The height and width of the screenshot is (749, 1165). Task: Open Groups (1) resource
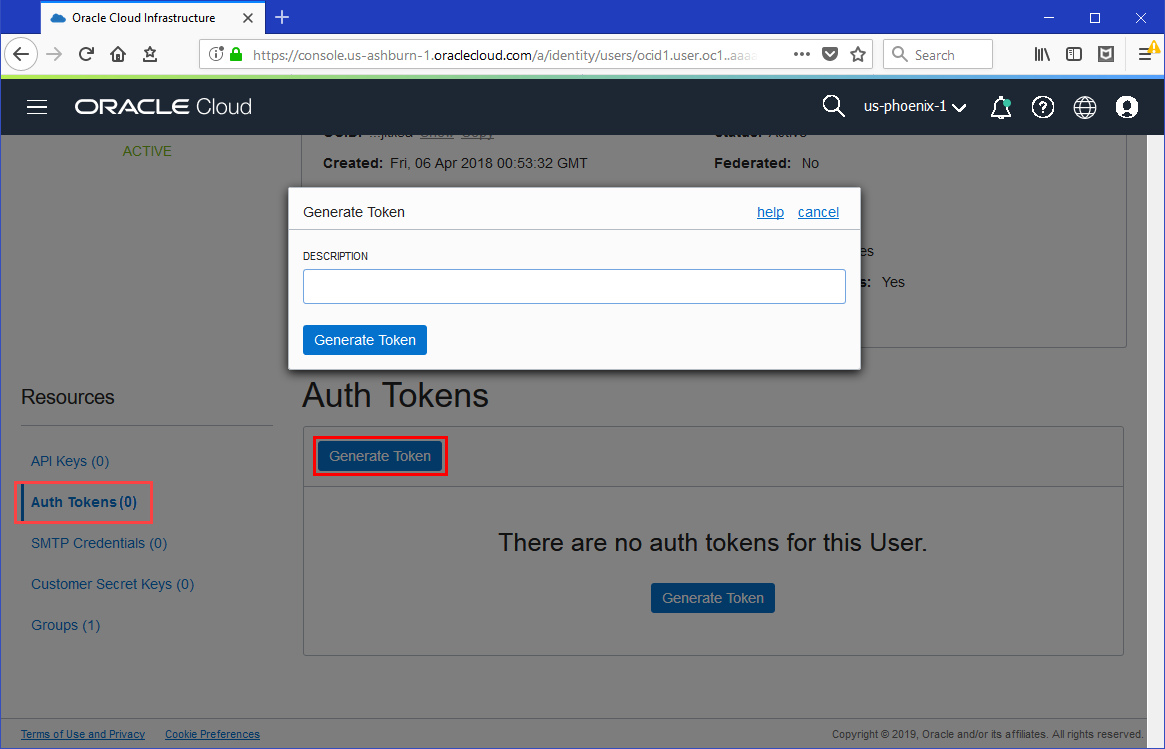[x=65, y=625]
